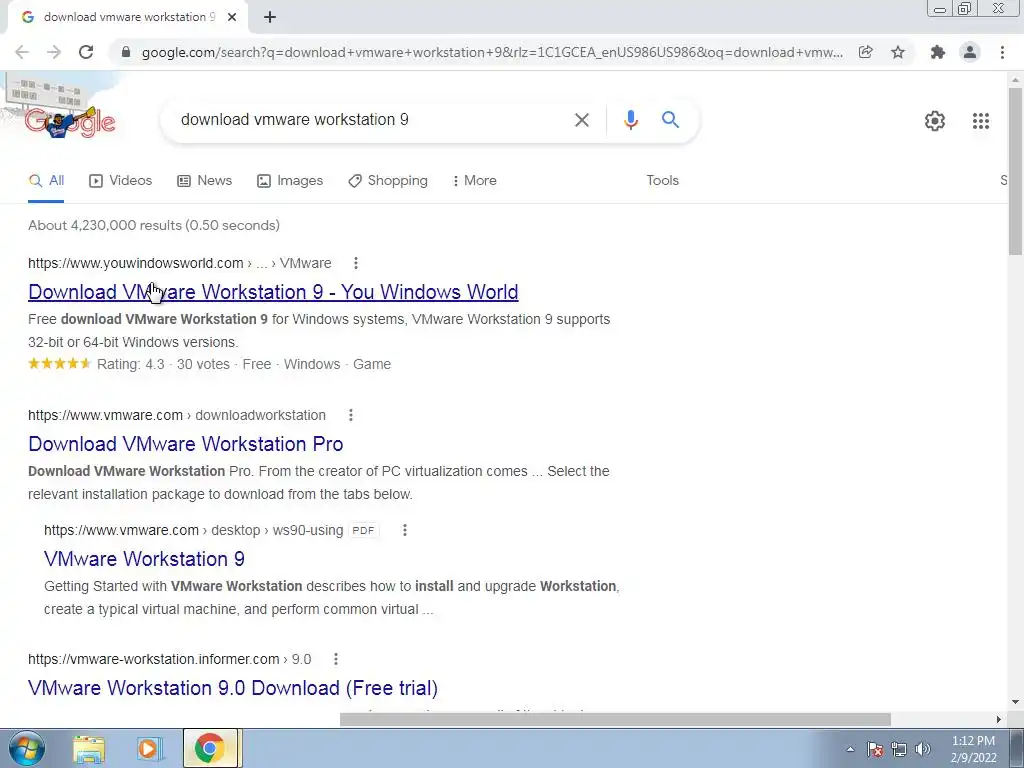Click the vmware-workstation.informer.com URL
This screenshot has height=768, width=1024.
[x=170, y=660]
